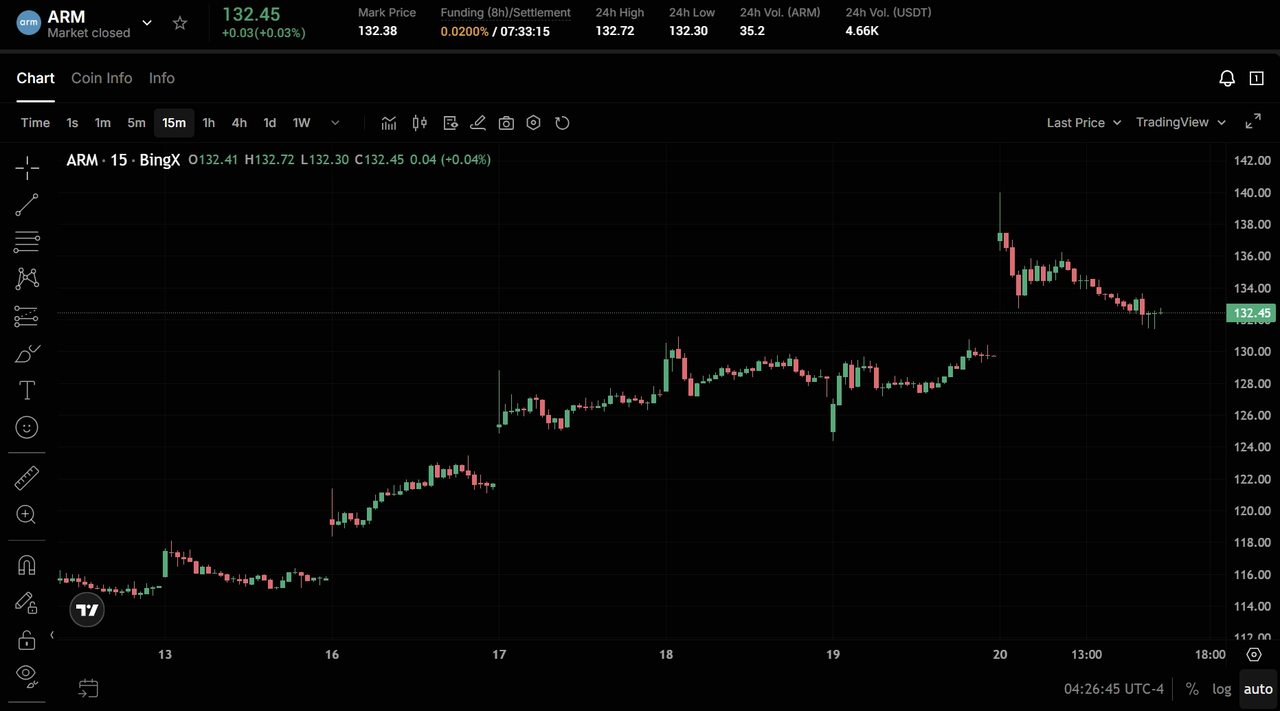Click the 132.45 current price label

1251,313
